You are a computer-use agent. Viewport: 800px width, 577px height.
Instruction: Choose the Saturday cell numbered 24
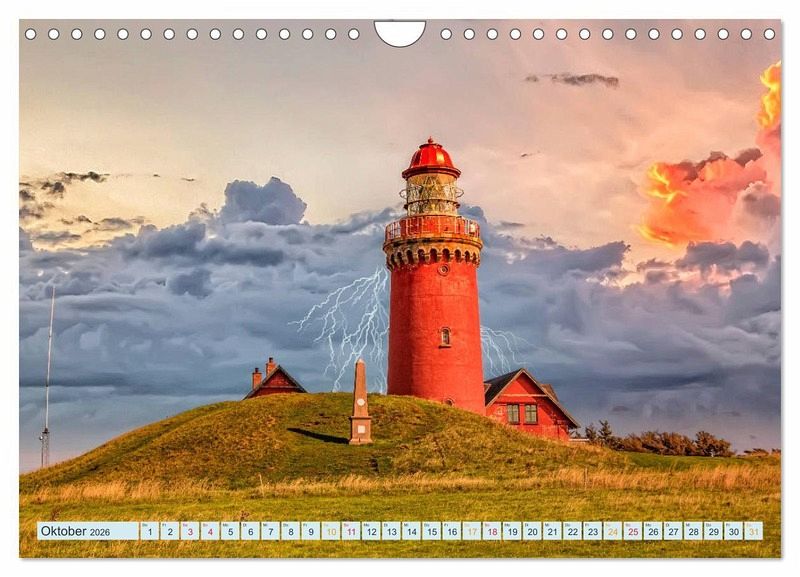pyautogui.click(x=613, y=531)
